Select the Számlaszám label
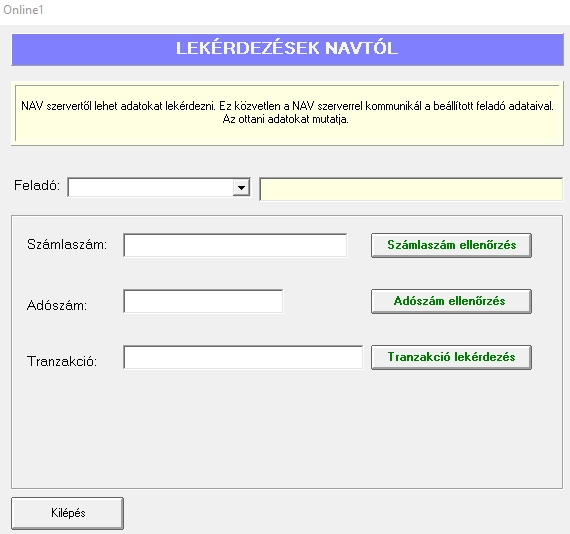This screenshot has width=570, height=534. pyautogui.click(x=67, y=245)
